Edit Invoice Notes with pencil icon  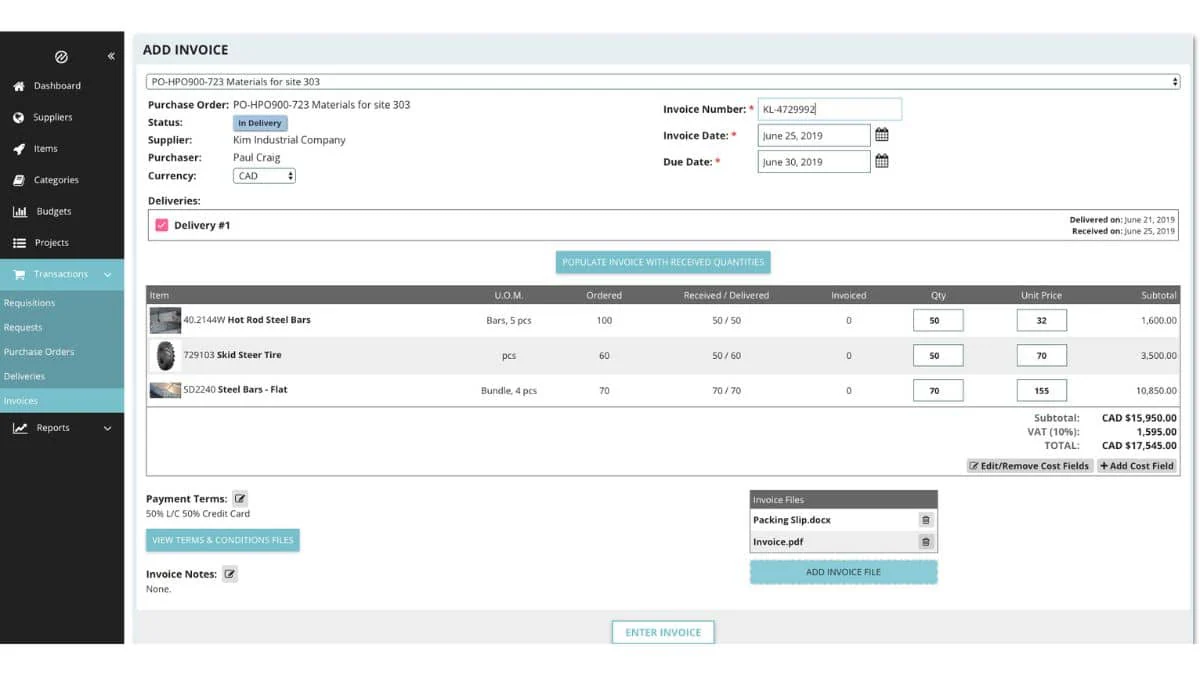pyautogui.click(x=230, y=574)
